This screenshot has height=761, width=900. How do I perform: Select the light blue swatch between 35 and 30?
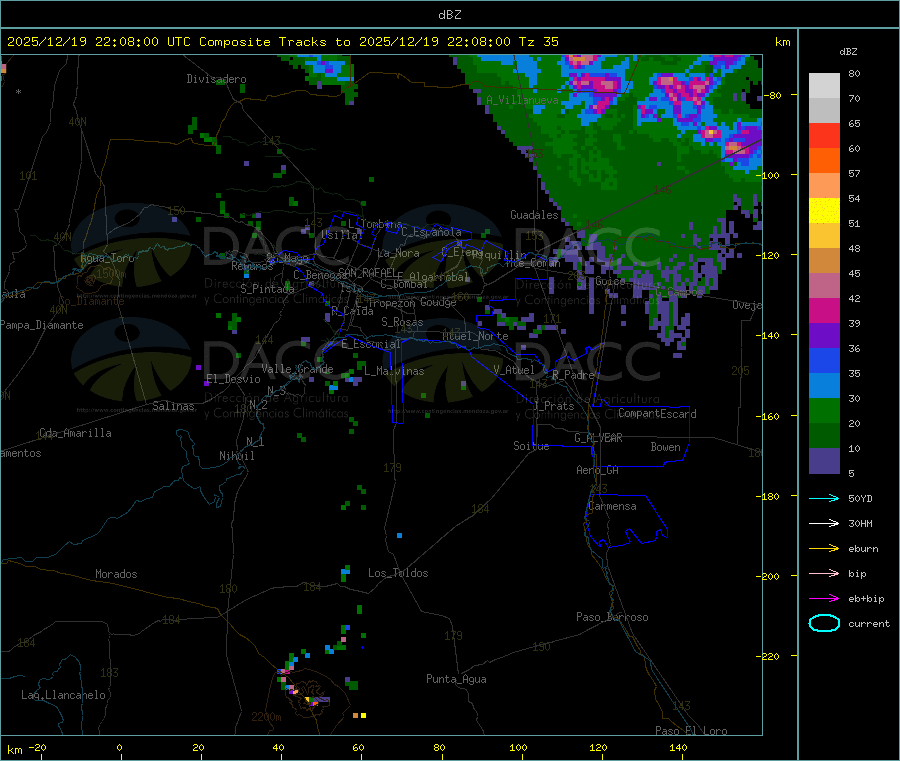[x=824, y=386]
